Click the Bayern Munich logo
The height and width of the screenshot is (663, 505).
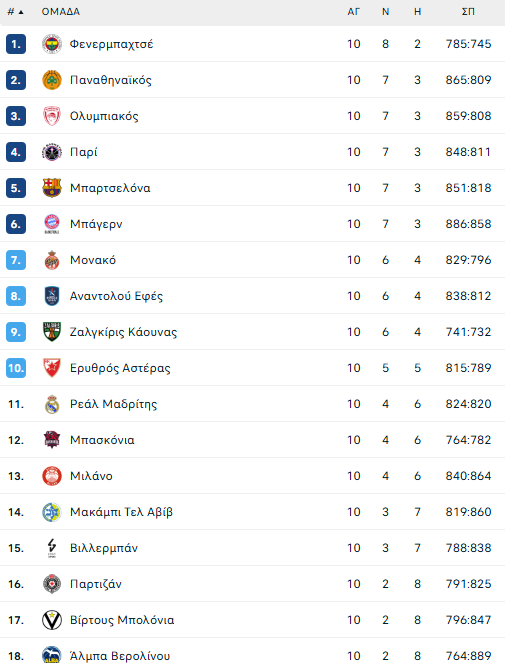click(52, 224)
